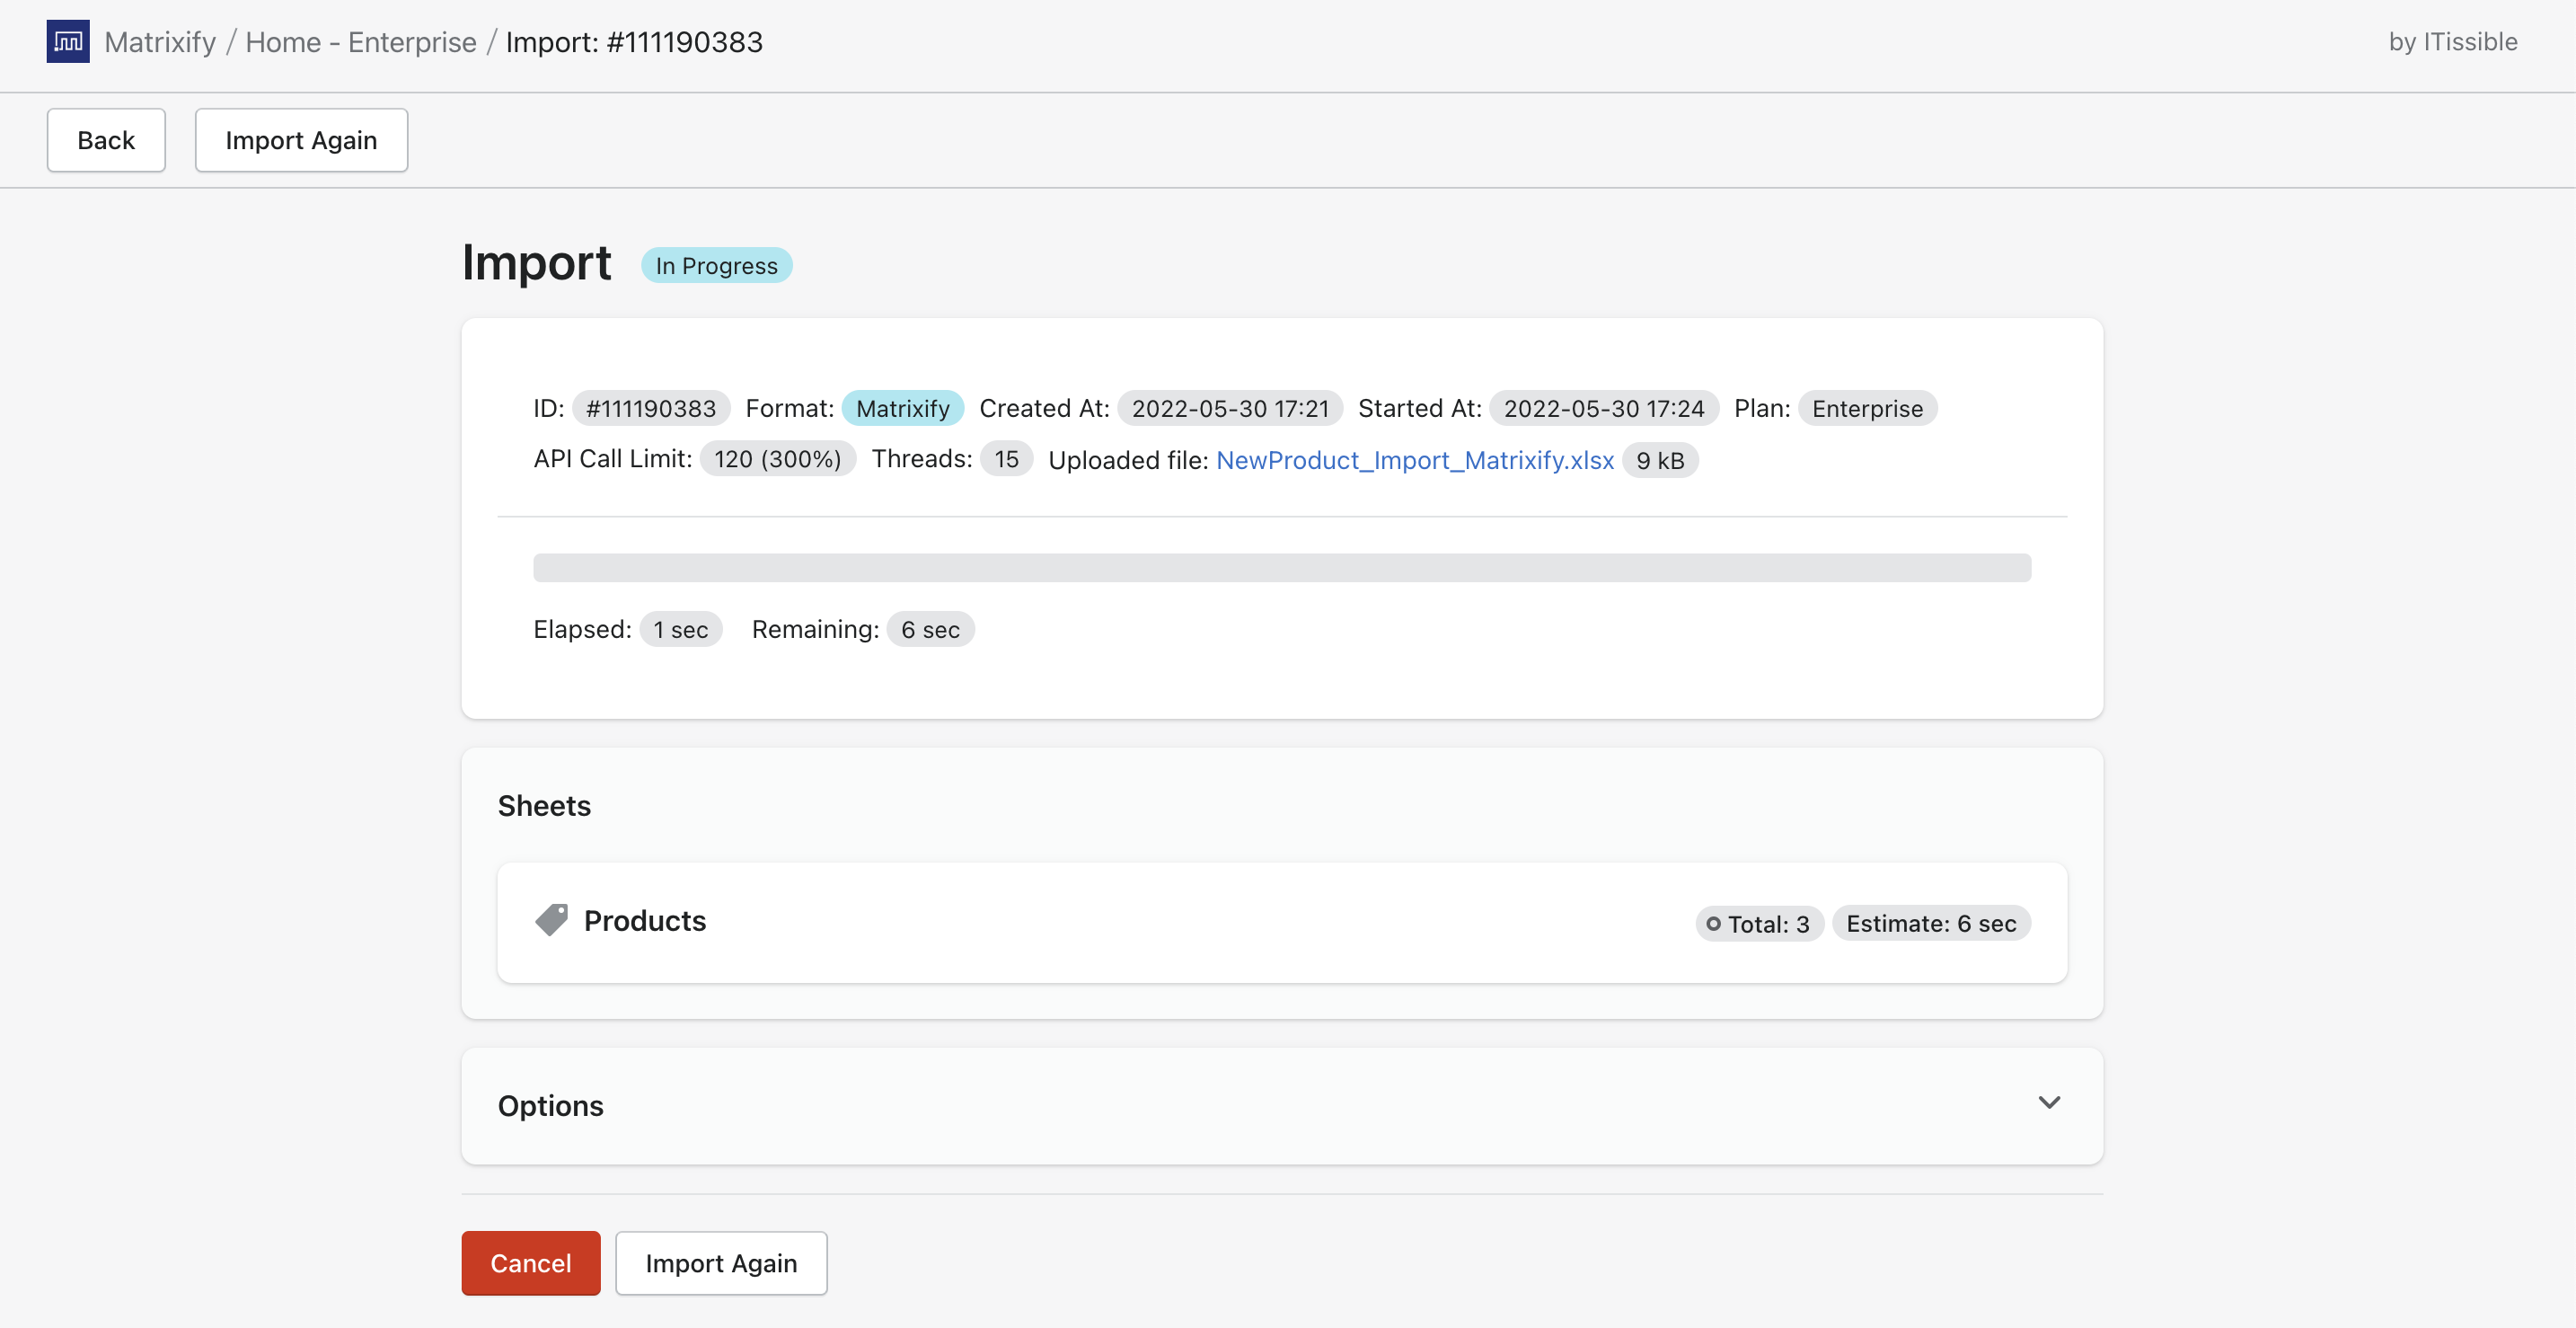Click the Matrixify format badge
This screenshot has width=2576, height=1328.
coord(902,408)
